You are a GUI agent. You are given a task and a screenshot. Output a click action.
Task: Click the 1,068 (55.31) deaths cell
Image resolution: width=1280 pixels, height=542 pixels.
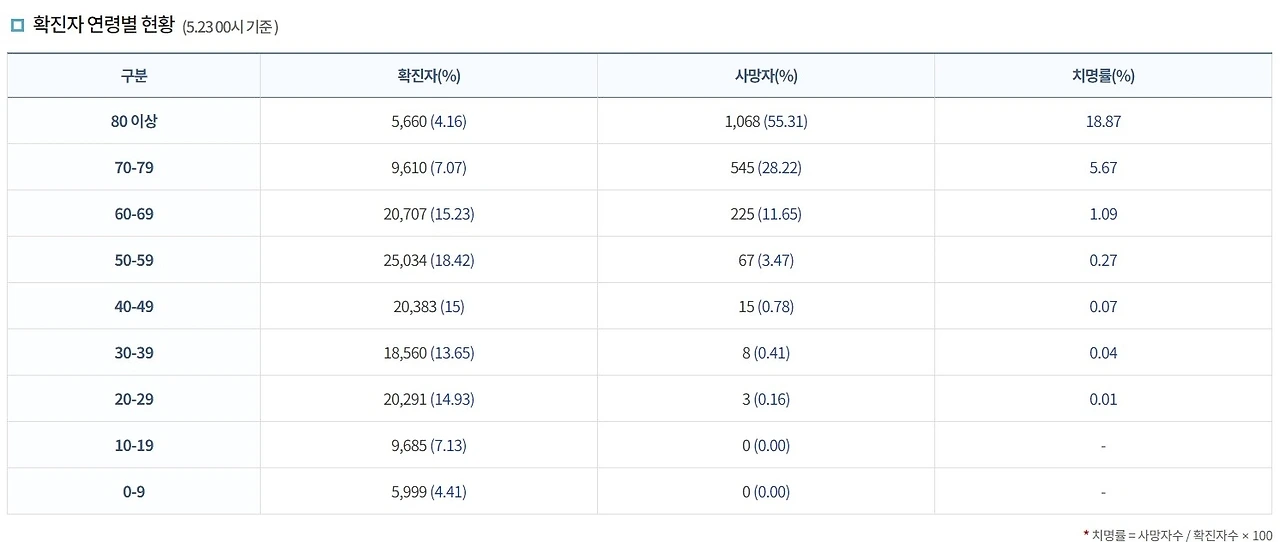pyautogui.click(x=766, y=122)
